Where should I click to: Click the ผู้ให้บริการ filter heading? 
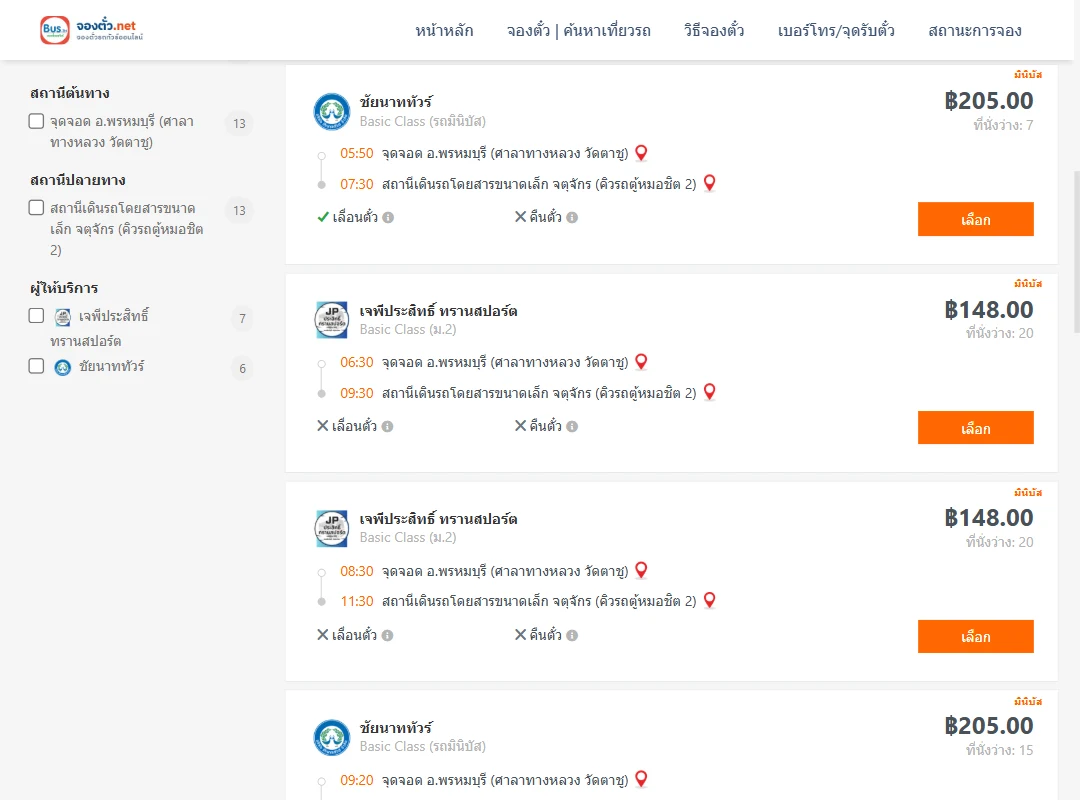pos(64,288)
